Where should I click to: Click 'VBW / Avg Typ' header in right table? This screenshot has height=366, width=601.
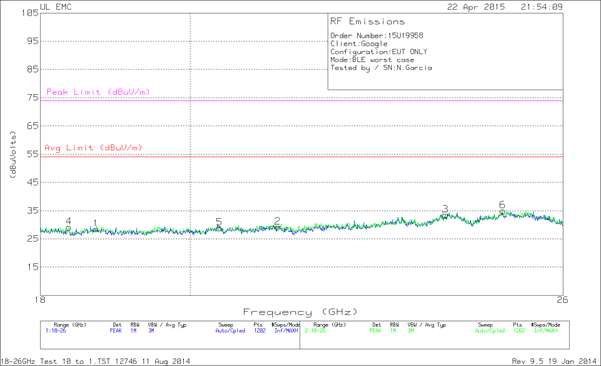pos(427,325)
